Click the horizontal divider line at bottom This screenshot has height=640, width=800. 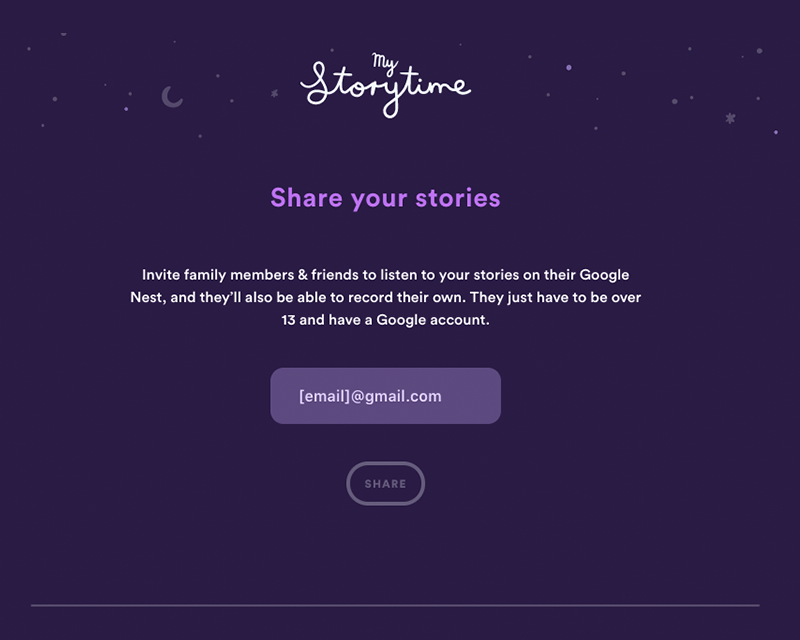(x=395, y=605)
